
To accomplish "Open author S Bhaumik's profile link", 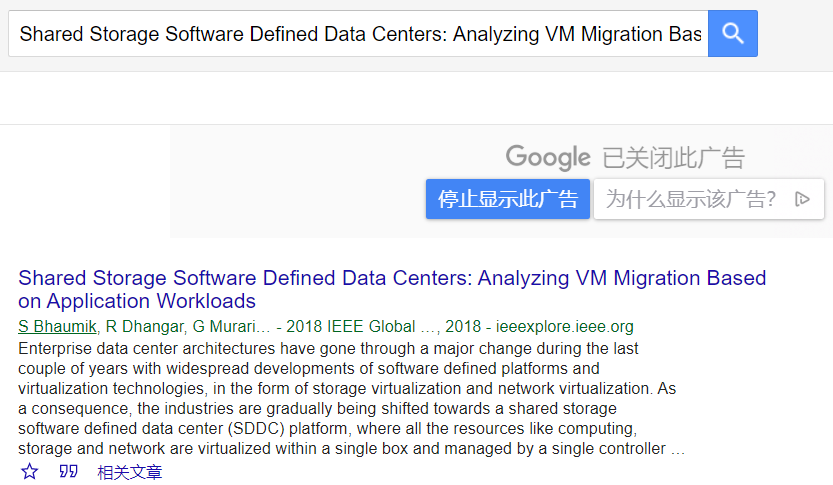I will (x=58, y=327).
